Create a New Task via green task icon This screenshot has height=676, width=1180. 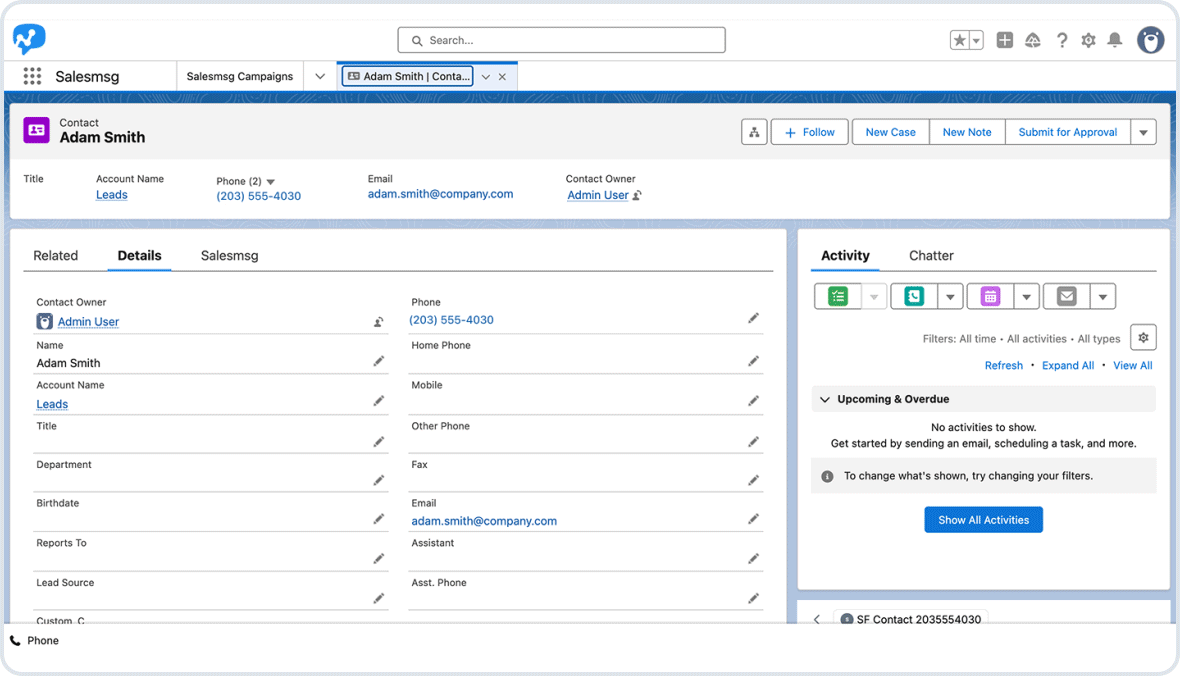click(836, 296)
